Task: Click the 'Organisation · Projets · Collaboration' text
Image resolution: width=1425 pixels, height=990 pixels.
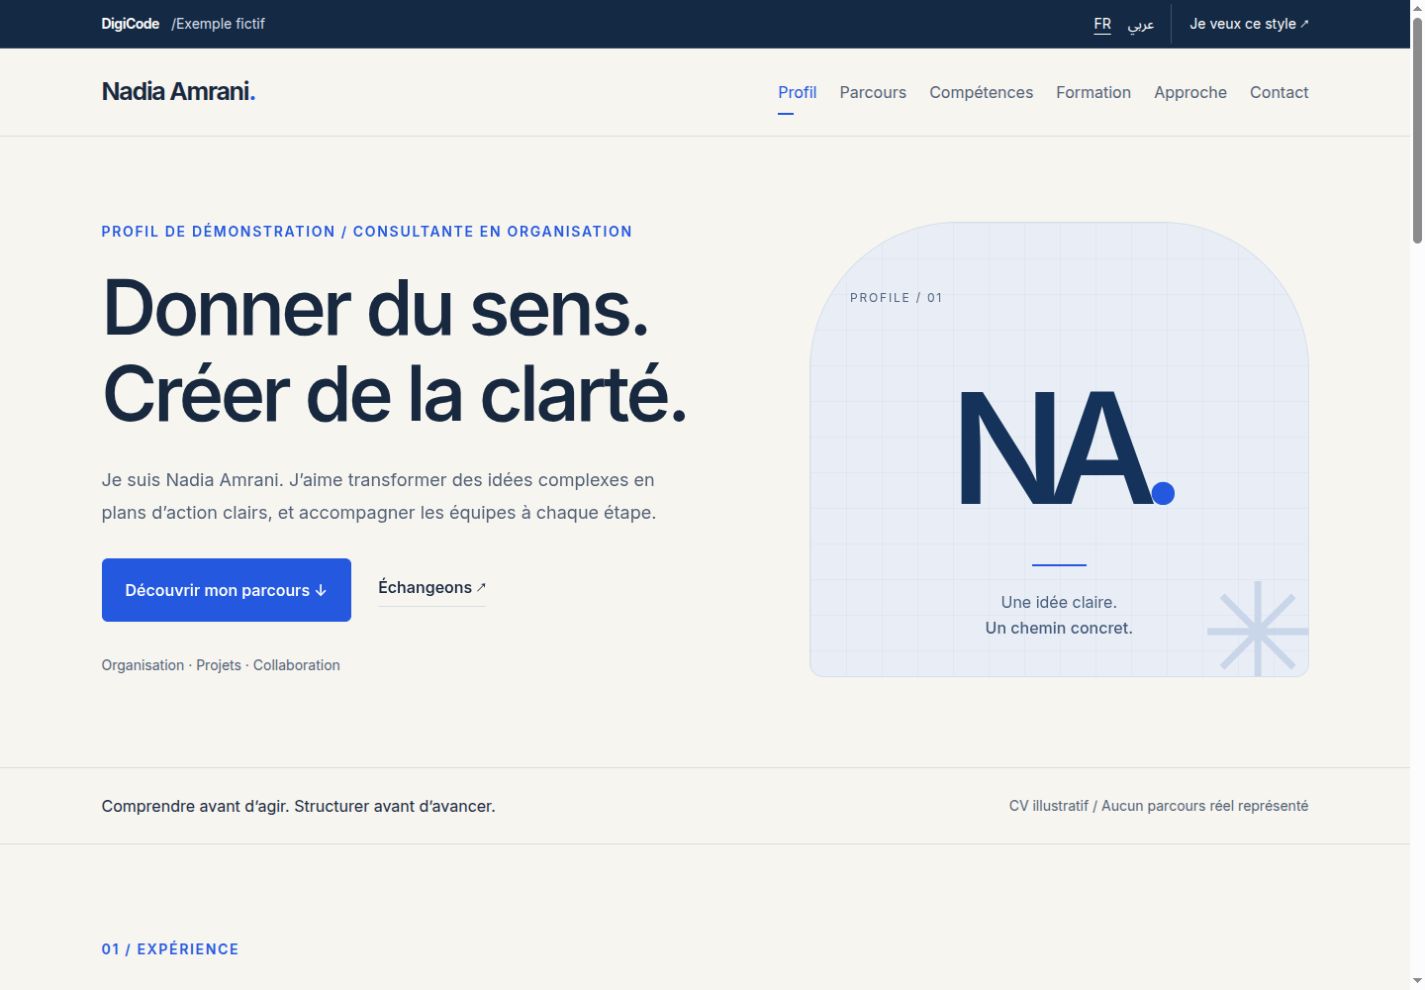Action: pyautogui.click(x=221, y=665)
